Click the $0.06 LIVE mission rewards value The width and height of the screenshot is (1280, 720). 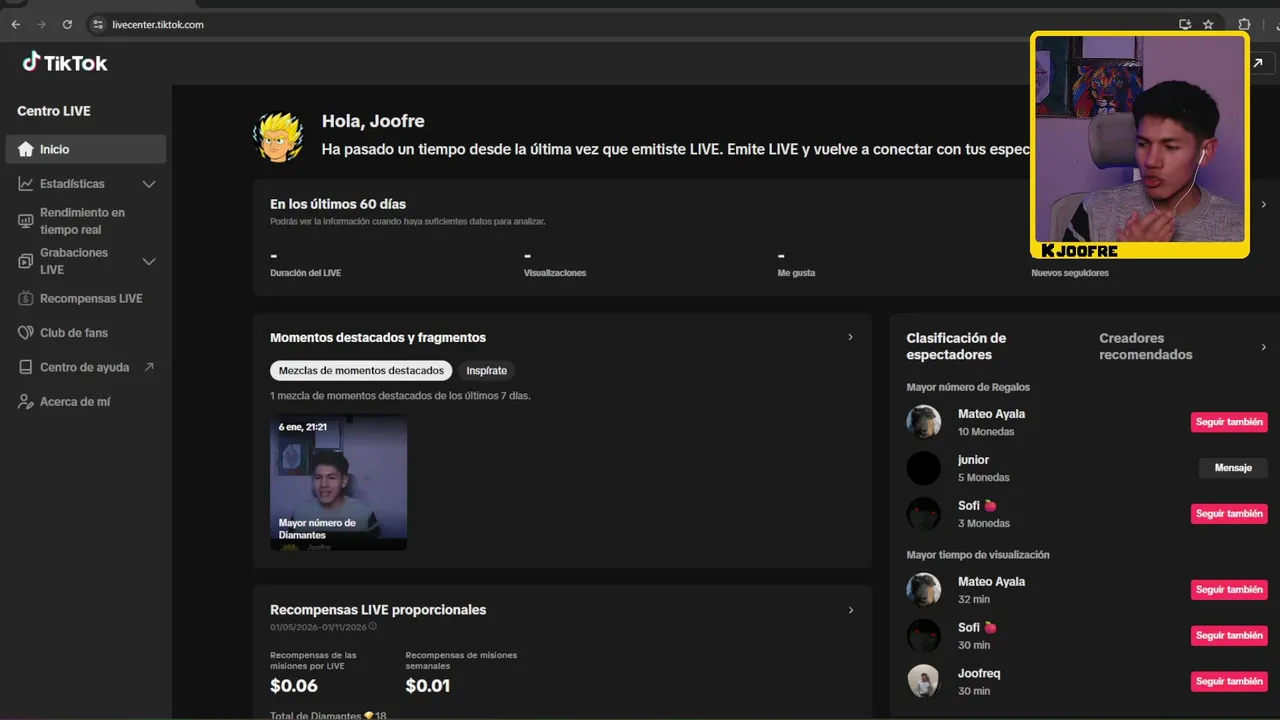[294, 686]
